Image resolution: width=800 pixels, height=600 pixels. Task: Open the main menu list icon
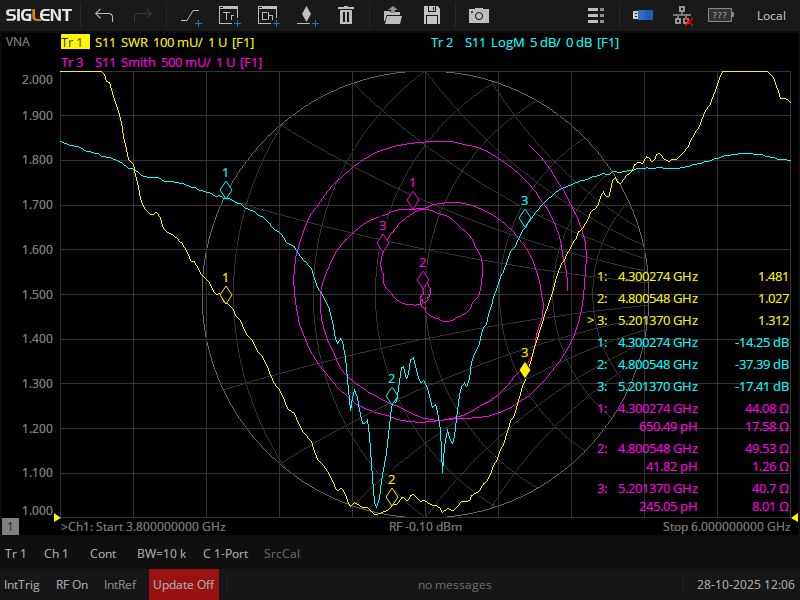coord(596,15)
